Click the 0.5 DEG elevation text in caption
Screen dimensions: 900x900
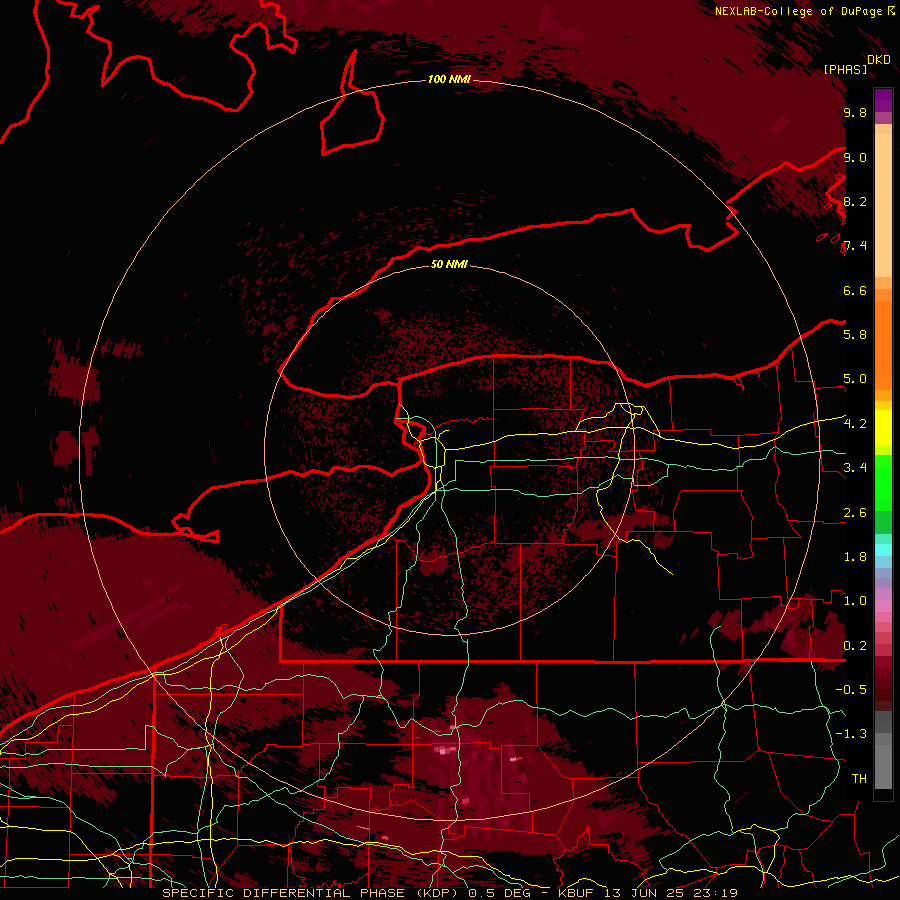tap(499, 893)
